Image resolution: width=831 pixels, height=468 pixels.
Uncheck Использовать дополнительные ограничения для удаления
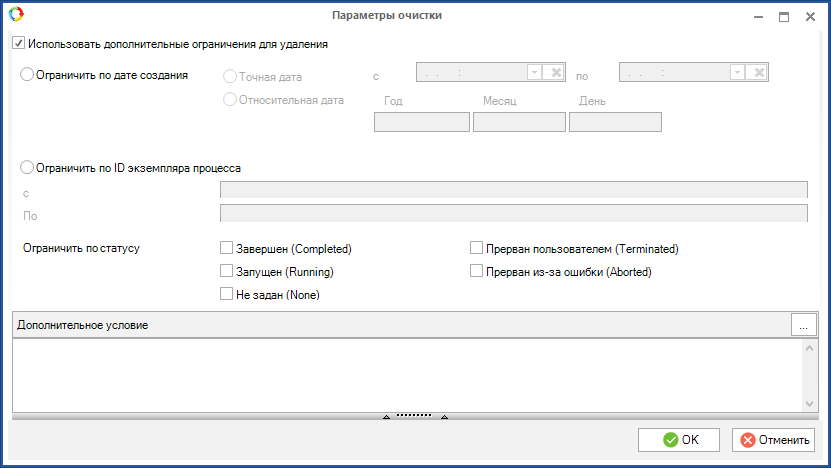point(18,44)
